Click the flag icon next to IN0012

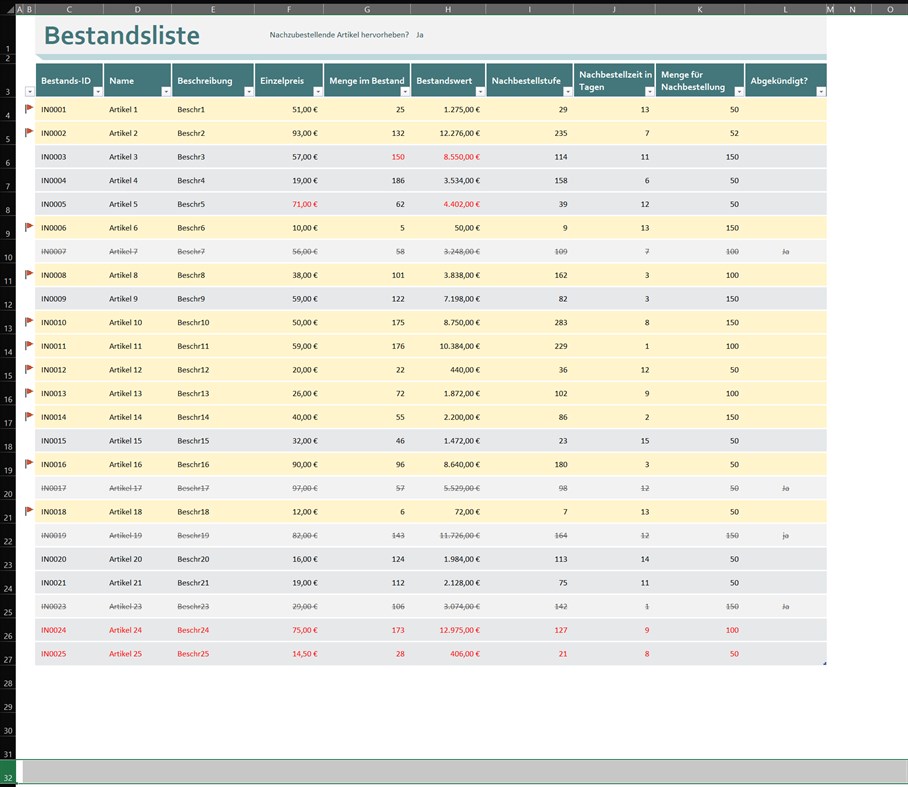tap(29, 369)
